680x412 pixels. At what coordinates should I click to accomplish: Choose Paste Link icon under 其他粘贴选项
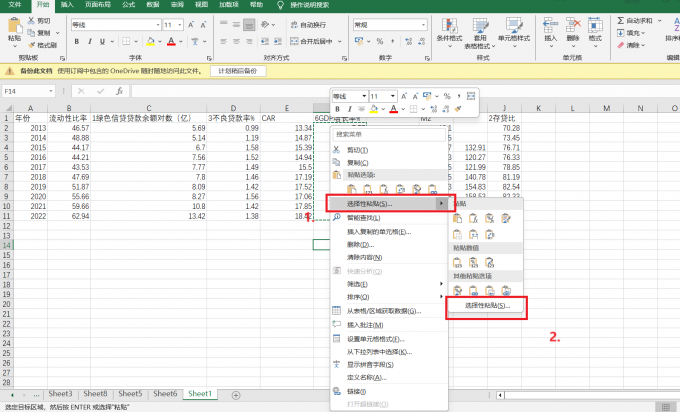click(x=473, y=290)
